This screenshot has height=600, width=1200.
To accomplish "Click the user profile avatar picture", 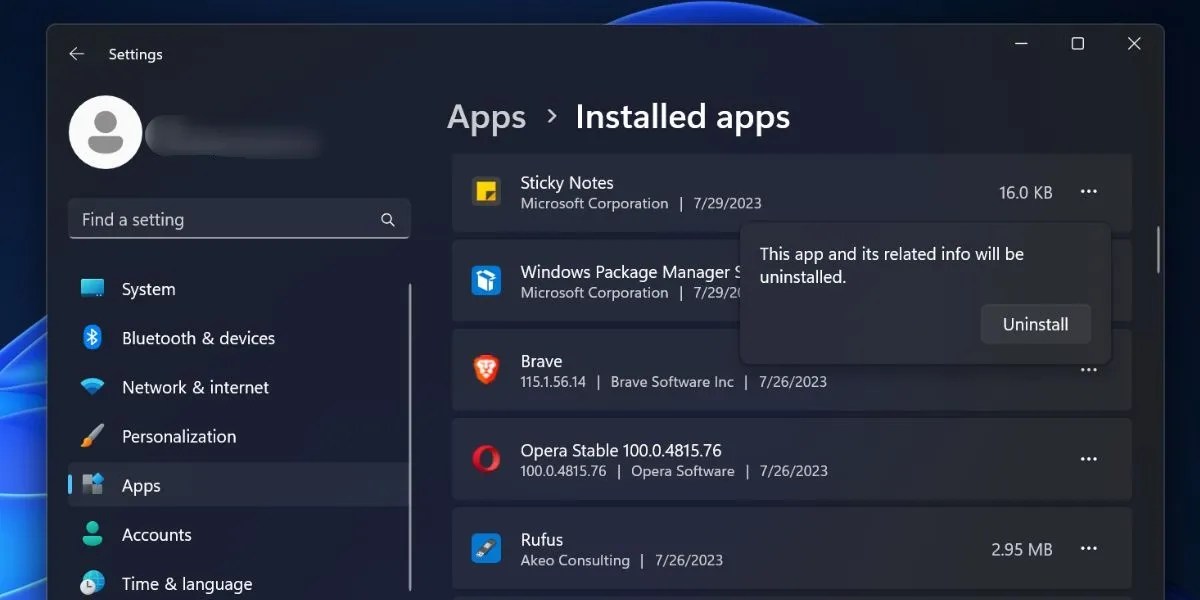I will pos(105,131).
